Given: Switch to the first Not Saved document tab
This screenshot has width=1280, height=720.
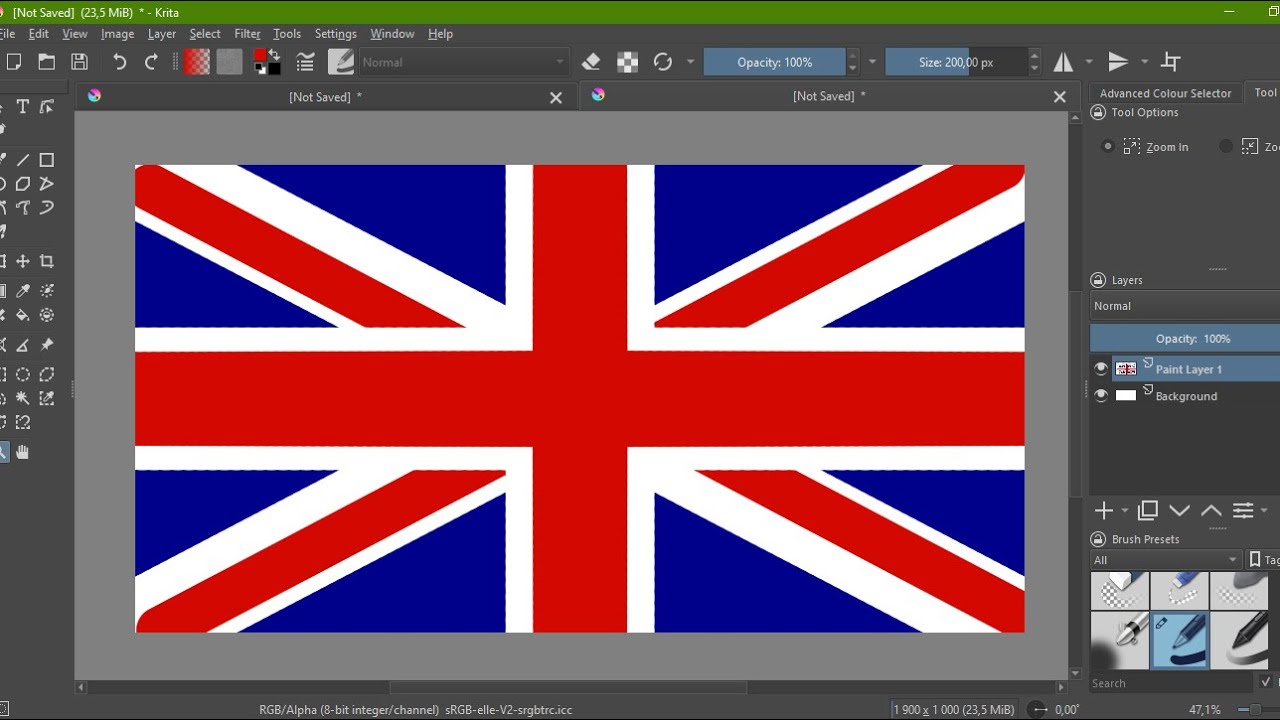Looking at the screenshot, I should click(x=326, y=97).
